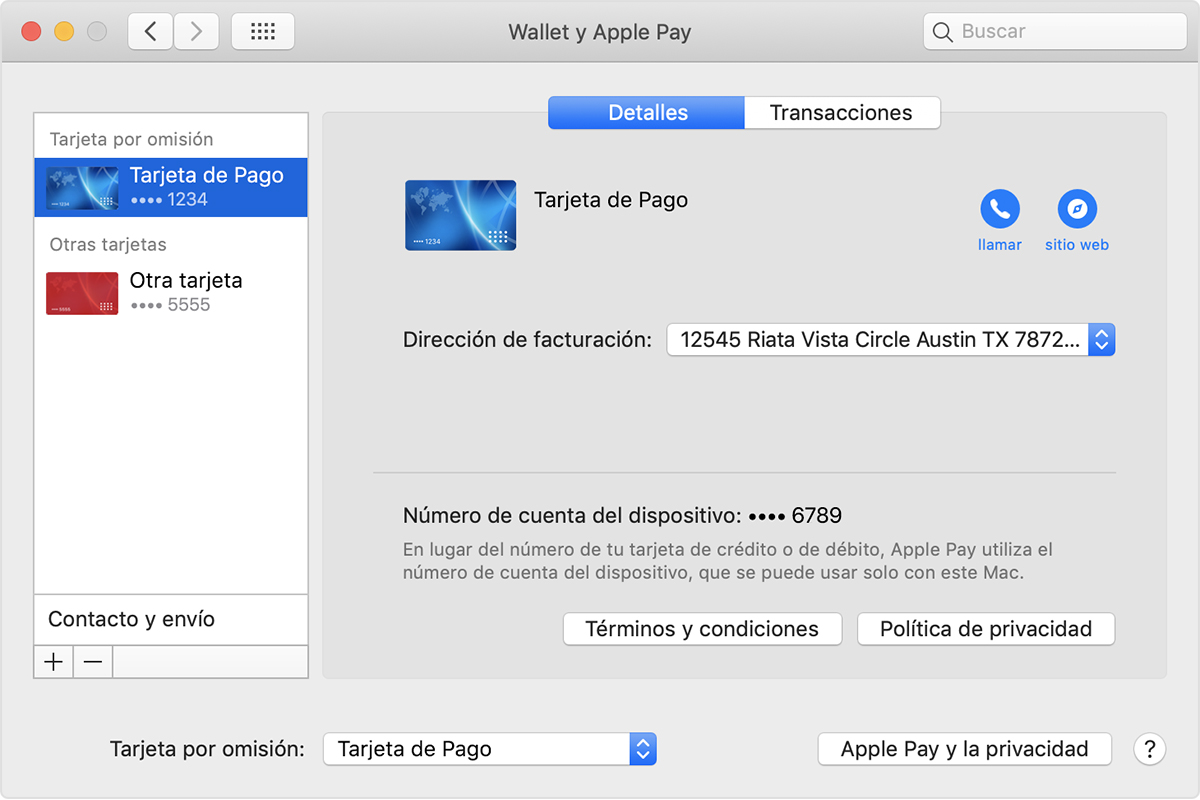This screenshot has height=800, width=1200.
Task: Open Apple Pay y la privacidad
Action: tap(965, 749)
